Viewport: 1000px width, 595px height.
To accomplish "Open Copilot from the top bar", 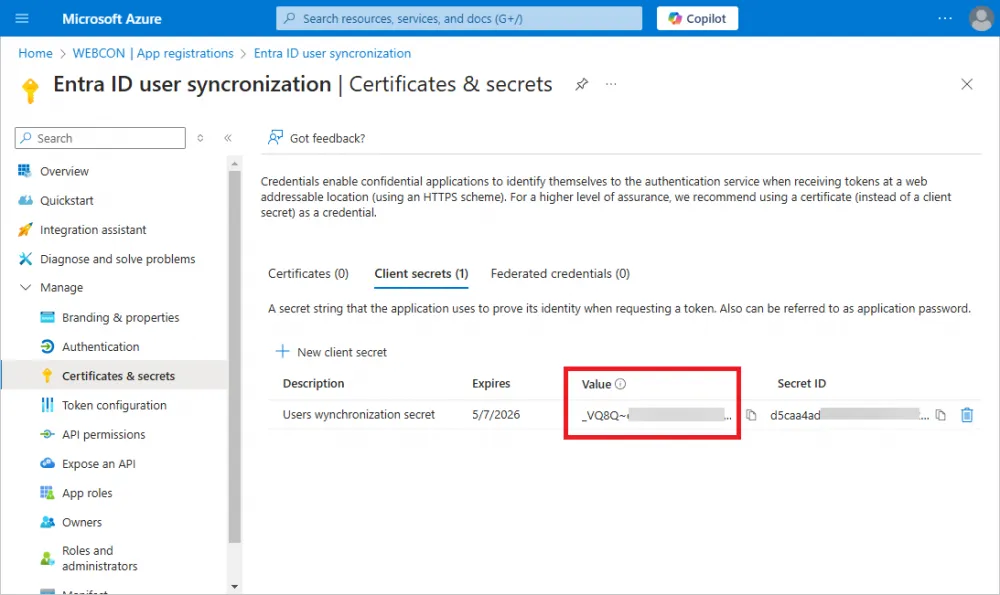I will point(697,18).
